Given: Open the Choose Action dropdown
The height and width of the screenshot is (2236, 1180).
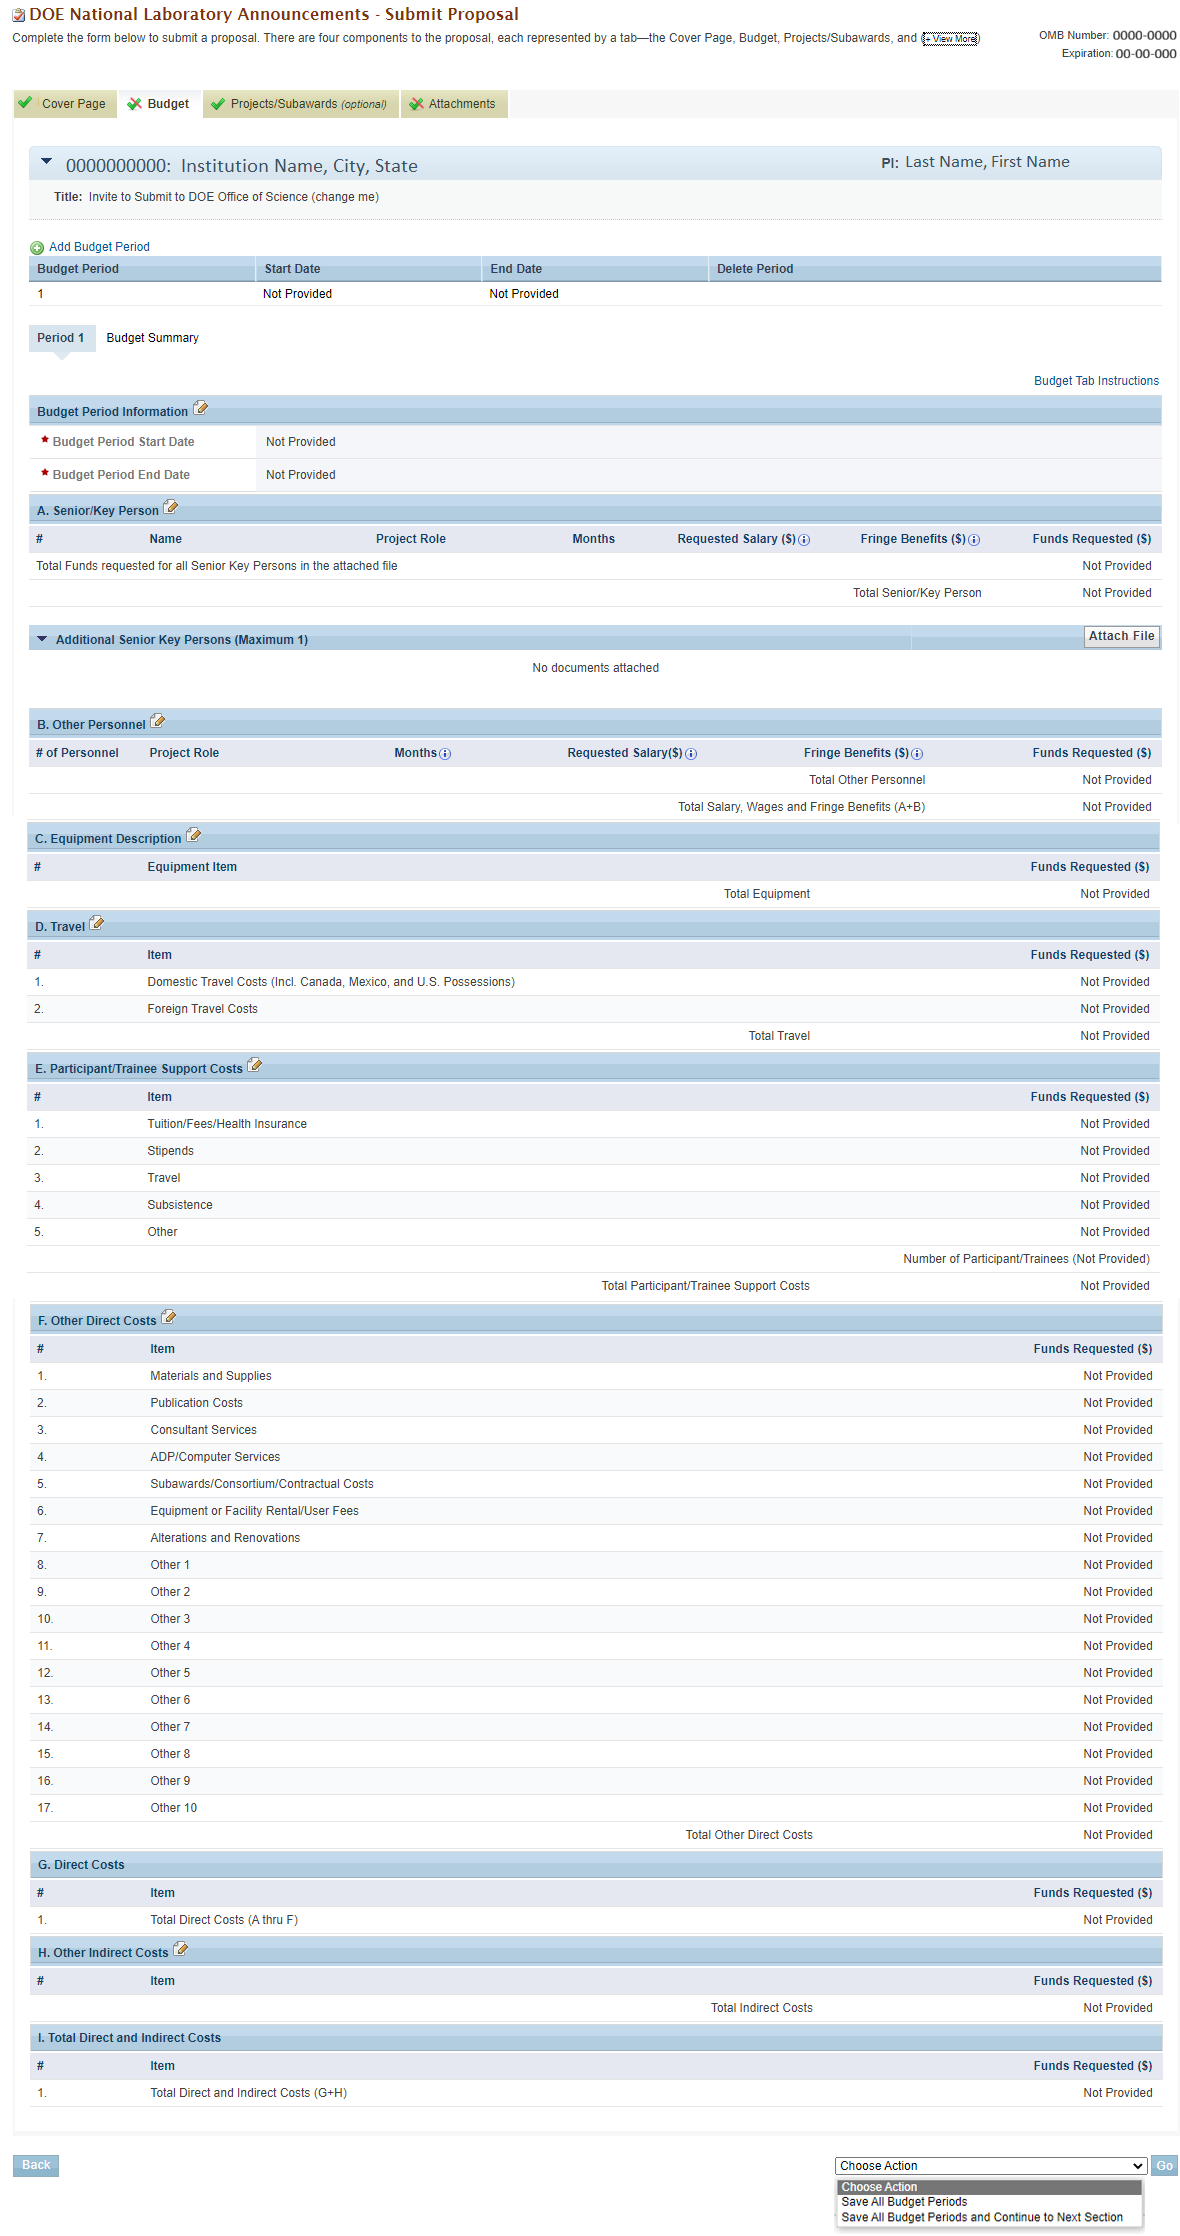Looking at the screenshot, I should [x=991, y=2166].
